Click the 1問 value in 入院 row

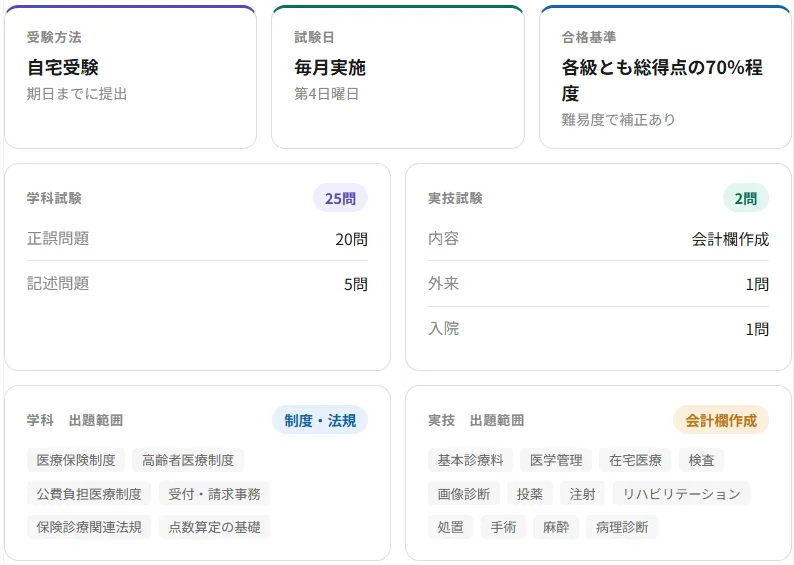coord(757,329)
